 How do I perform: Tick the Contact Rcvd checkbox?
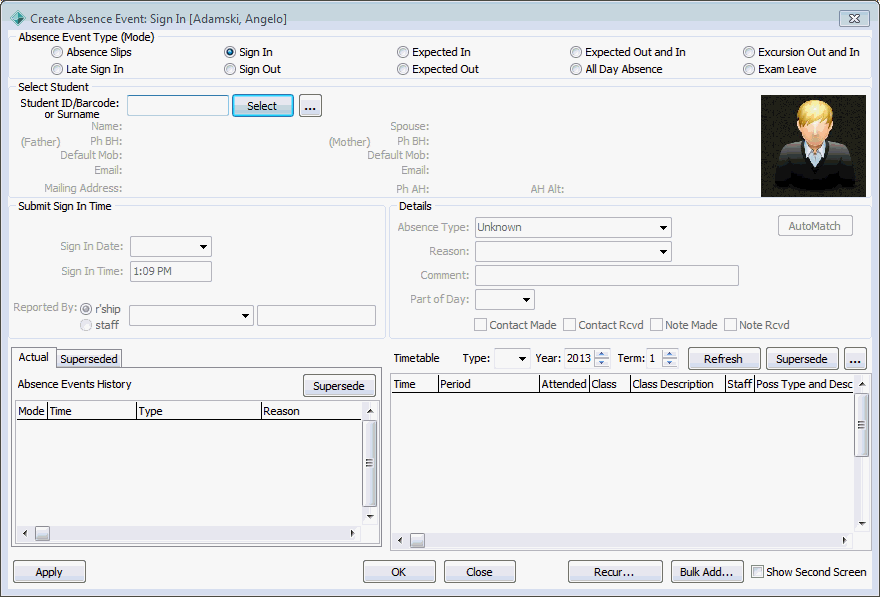[x=570, y=325]
